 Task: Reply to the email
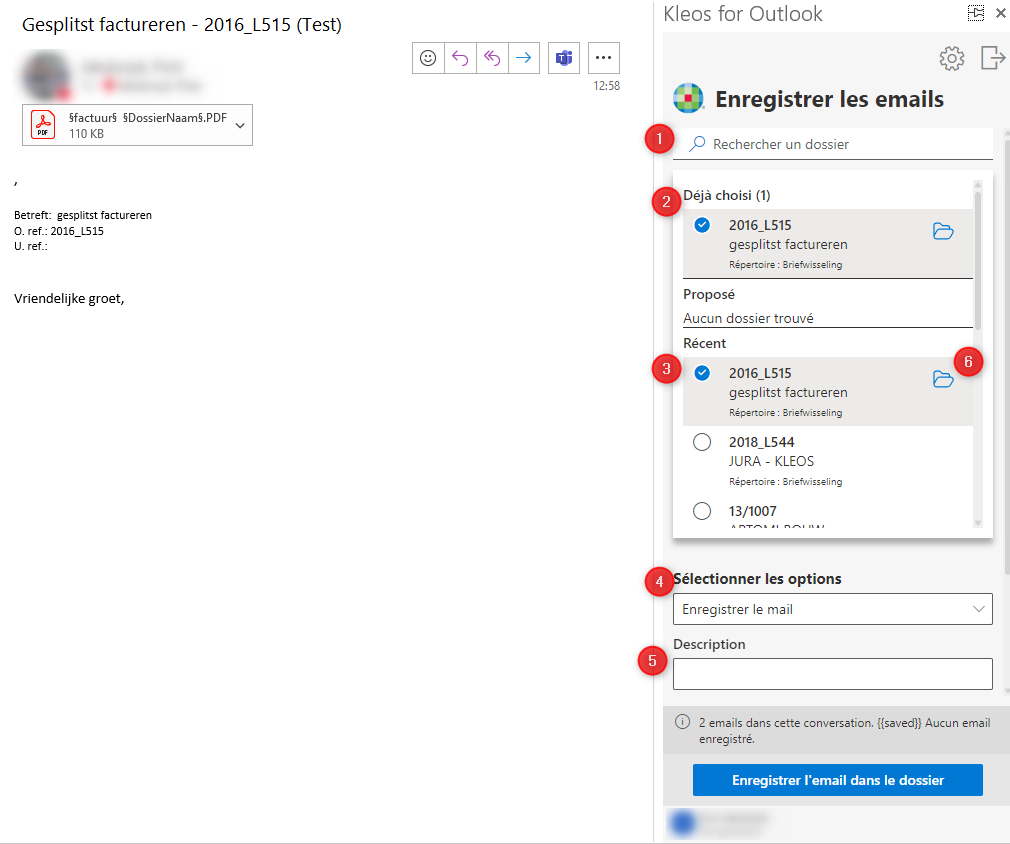click(460, 58)
